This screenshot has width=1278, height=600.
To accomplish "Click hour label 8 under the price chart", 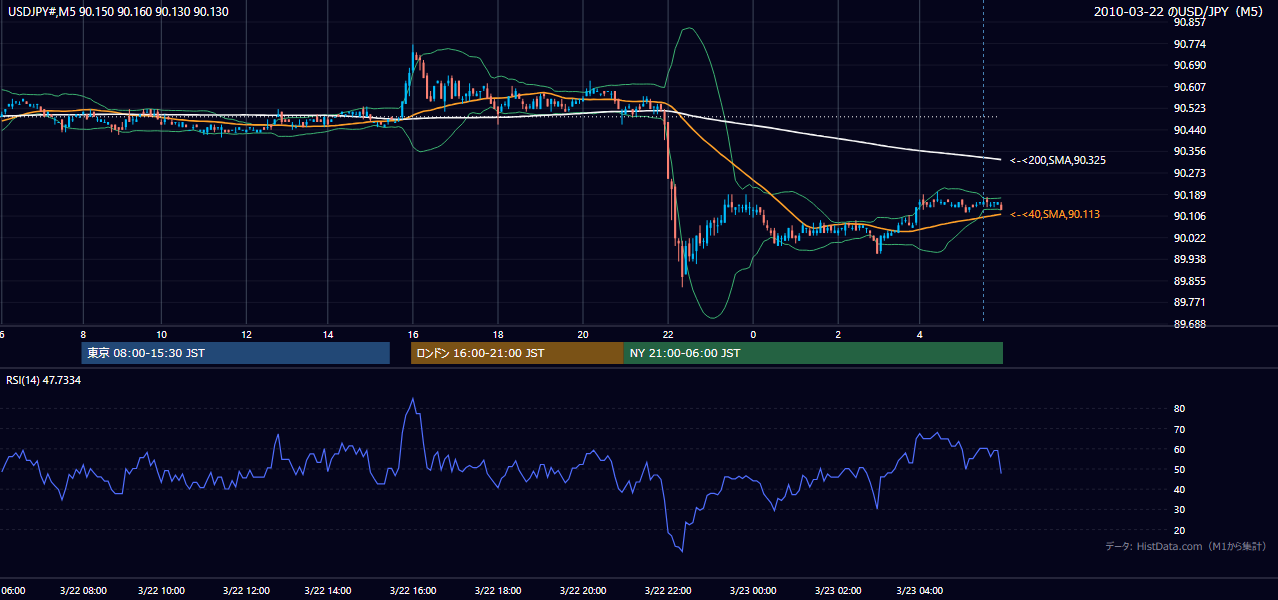I will [83, 334].
